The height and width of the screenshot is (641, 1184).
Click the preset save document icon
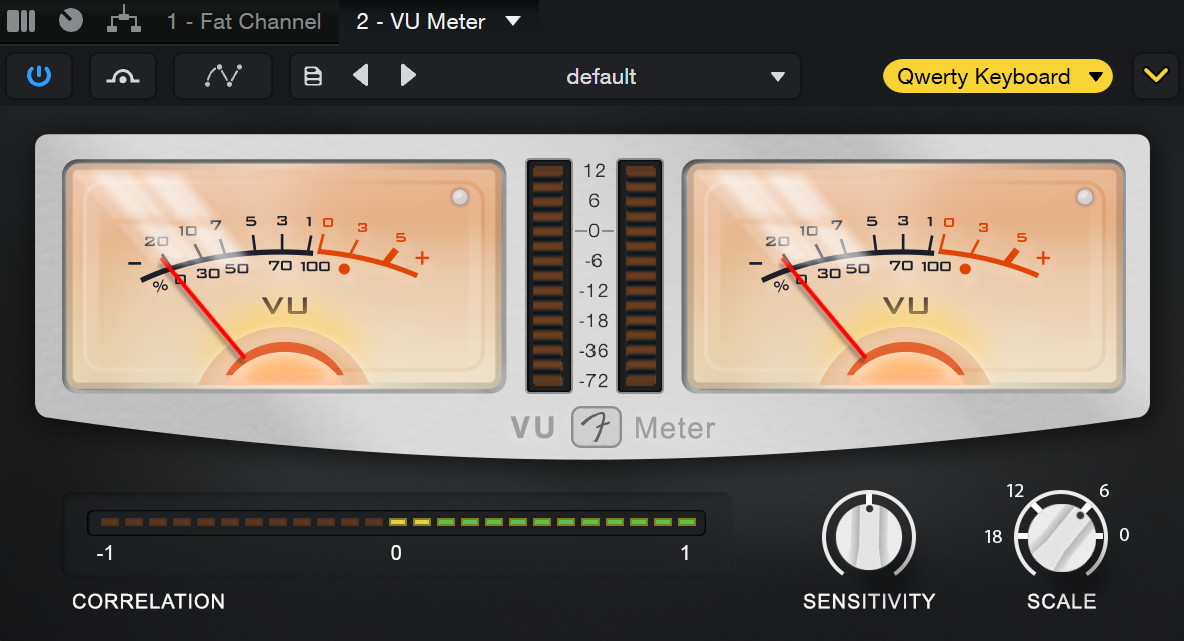click(x=313, y=76)
